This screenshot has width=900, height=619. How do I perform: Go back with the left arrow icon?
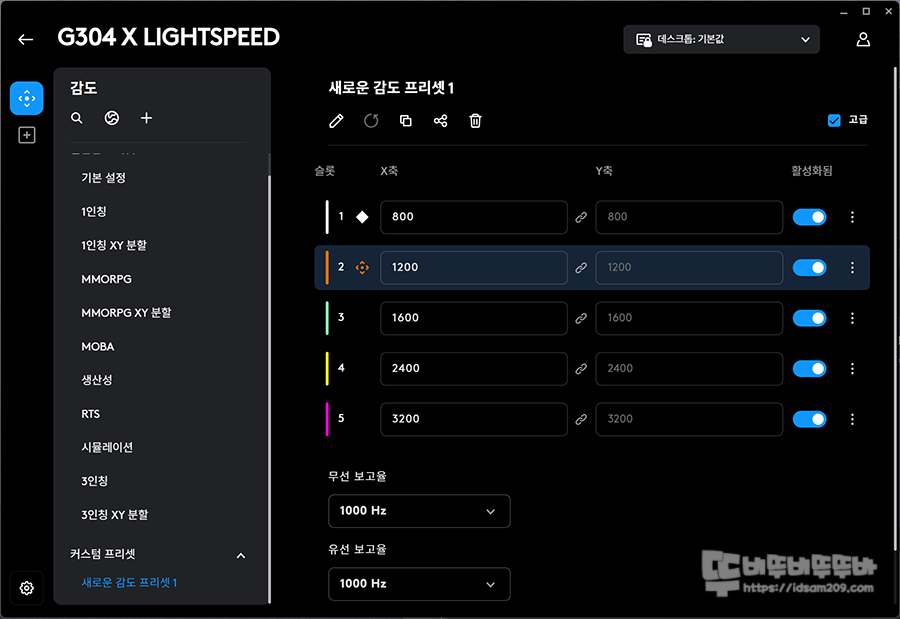point(25,39)
